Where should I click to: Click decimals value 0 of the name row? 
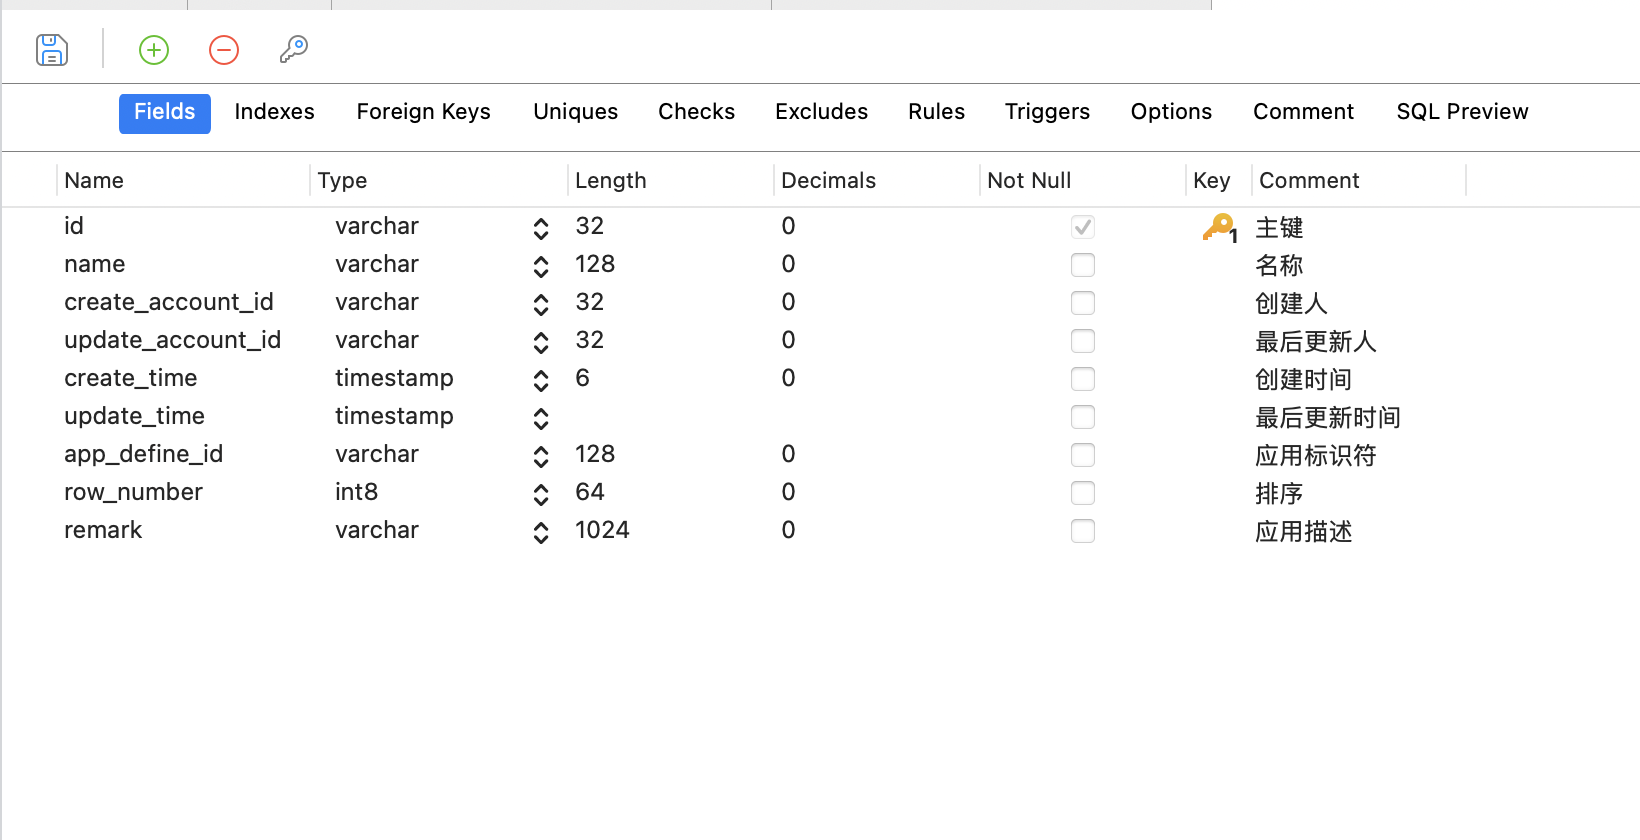[789, 265]
